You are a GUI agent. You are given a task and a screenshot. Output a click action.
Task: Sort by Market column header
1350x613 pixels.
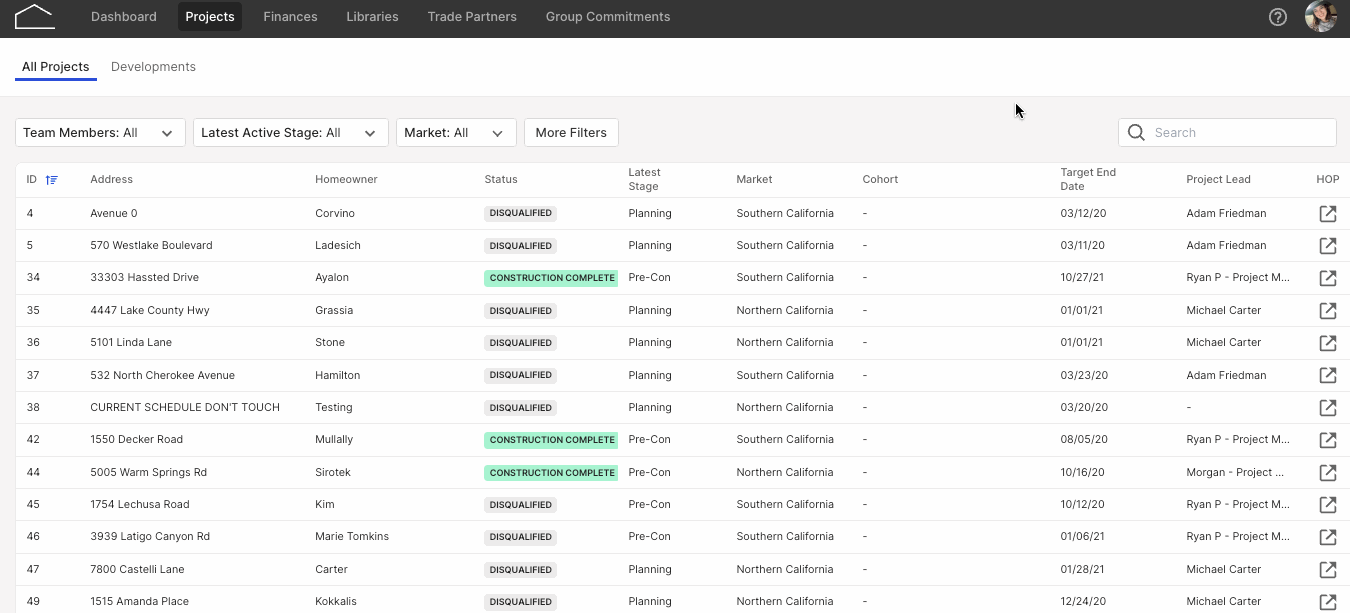[754, 180]
